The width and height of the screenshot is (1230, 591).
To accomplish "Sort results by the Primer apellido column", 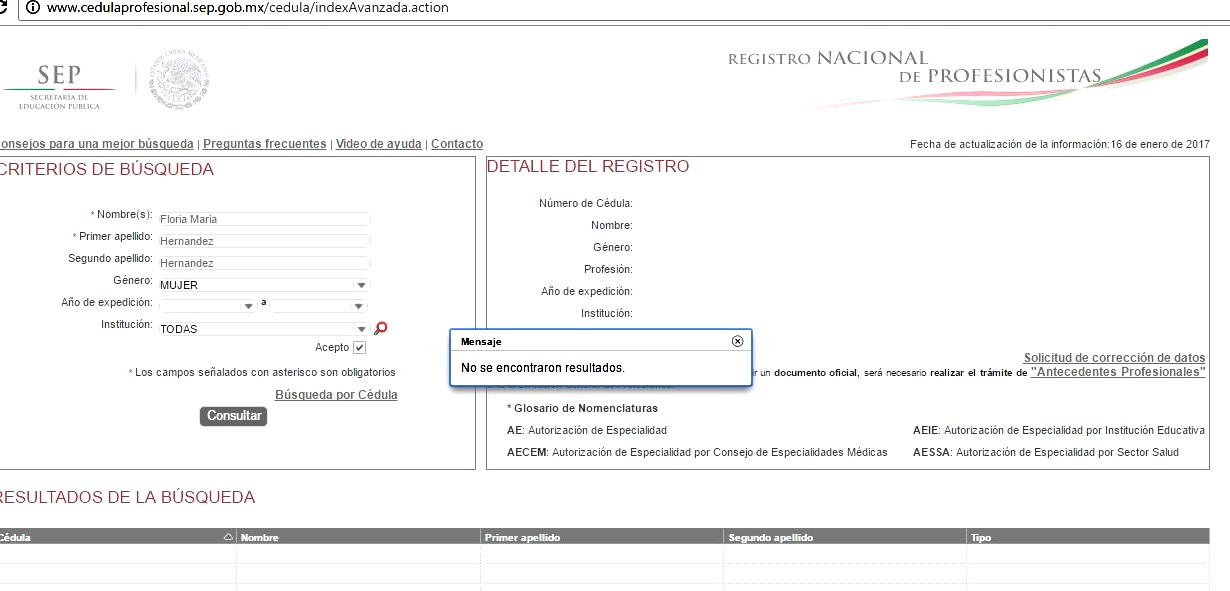I will point(522,537).
